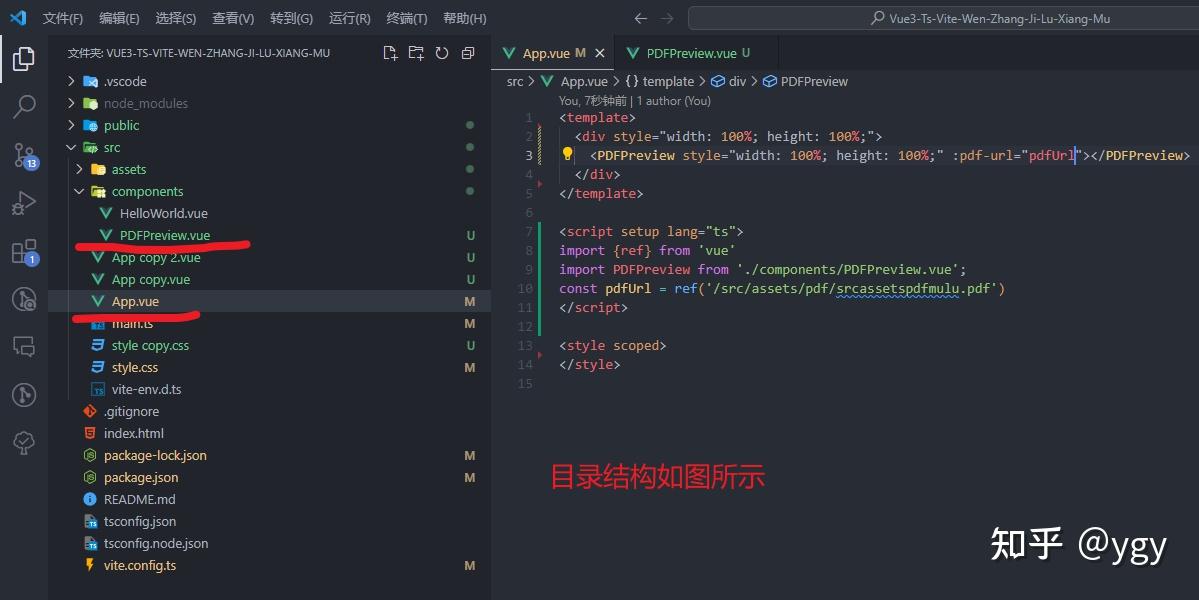Click the PDFPreview breadcrumb segment
The image size is (1199, 600).
click(814, 81)
